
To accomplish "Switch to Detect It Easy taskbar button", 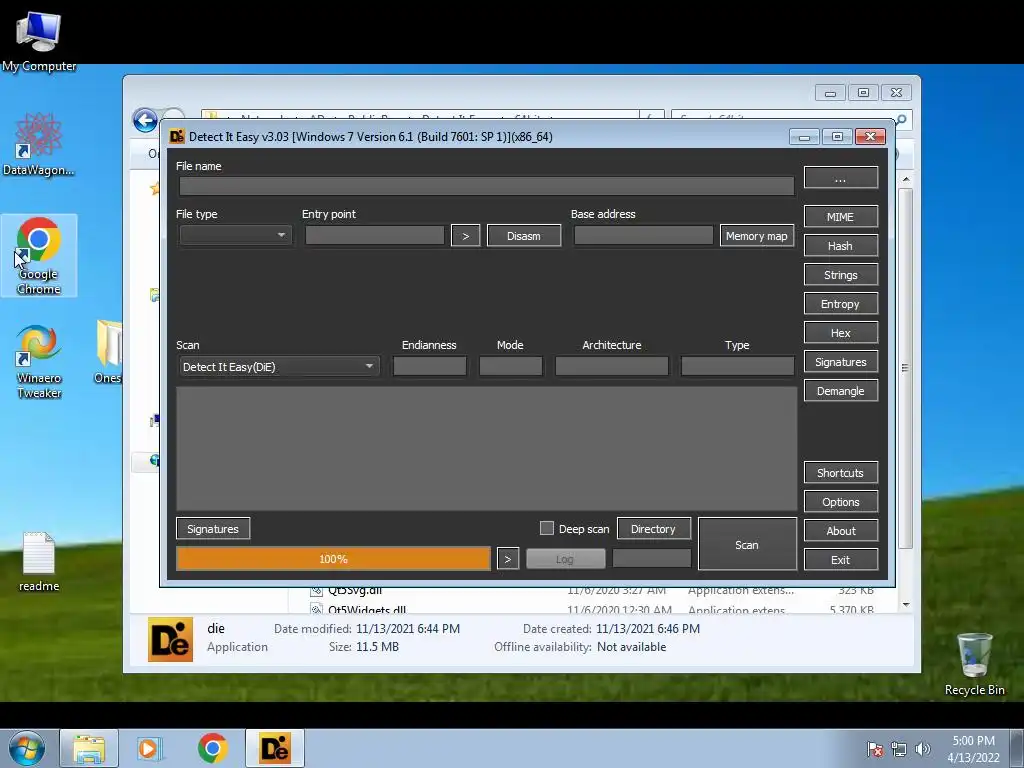I will click(x=275, y=748).
